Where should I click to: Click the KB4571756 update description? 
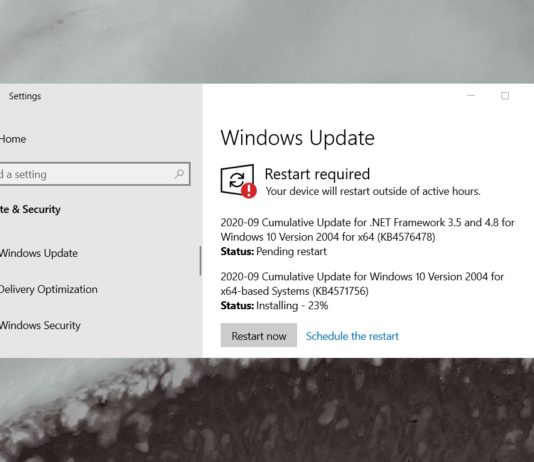click(362, 284)
